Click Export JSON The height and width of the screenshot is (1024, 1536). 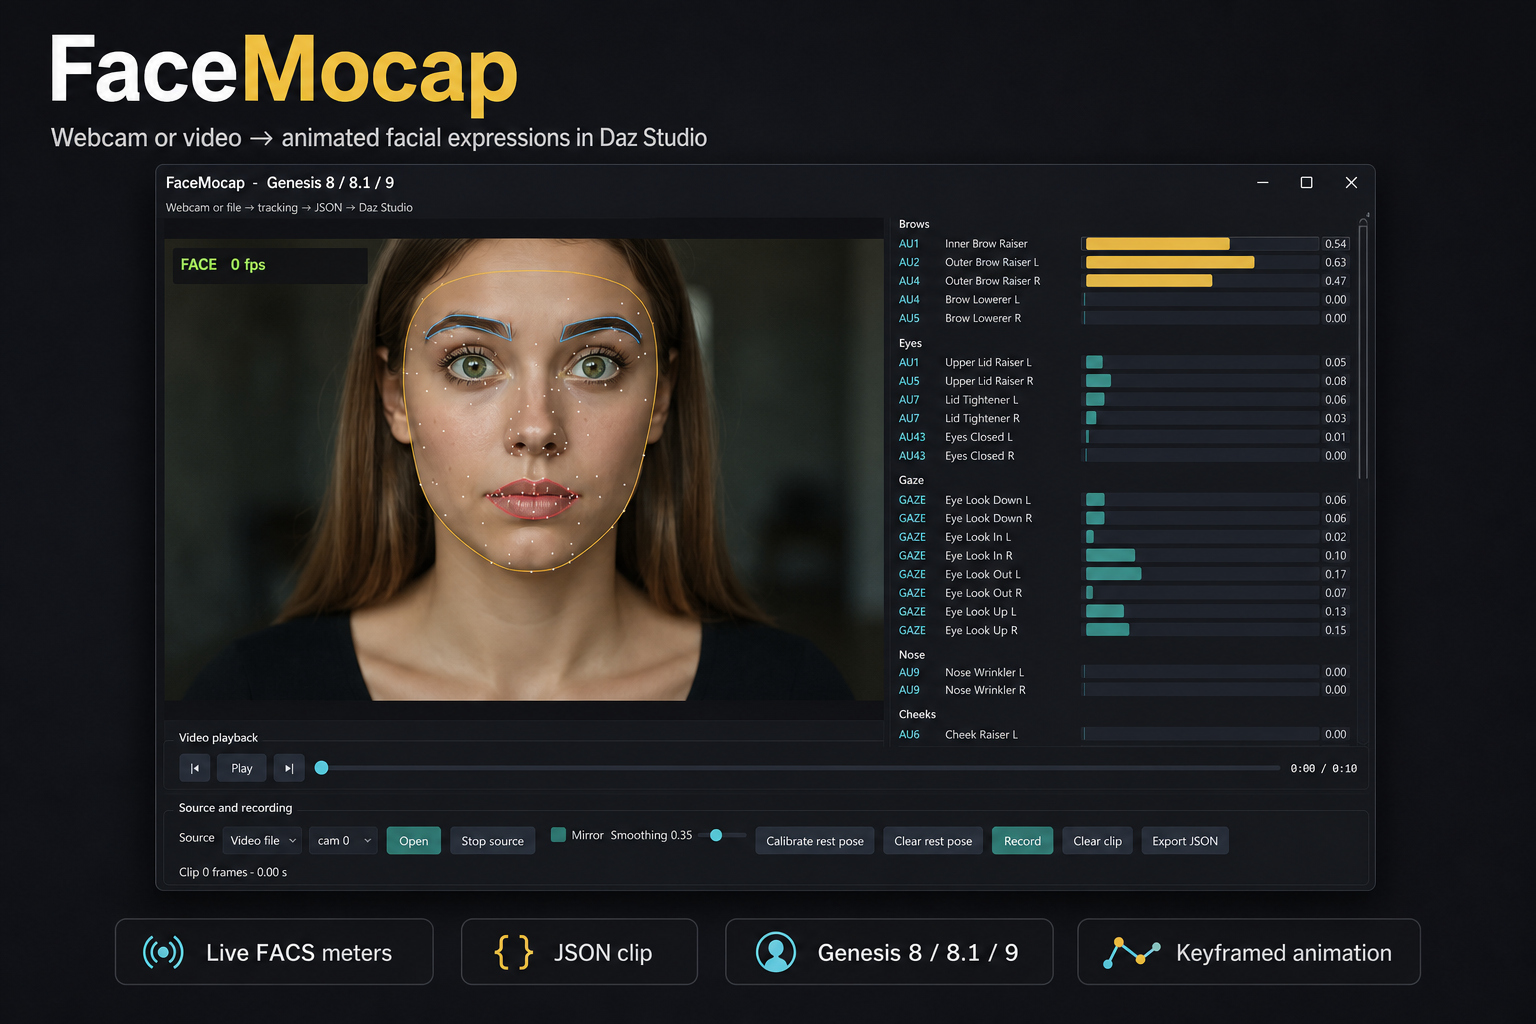pyautogui.click(x=1185, y=840)
